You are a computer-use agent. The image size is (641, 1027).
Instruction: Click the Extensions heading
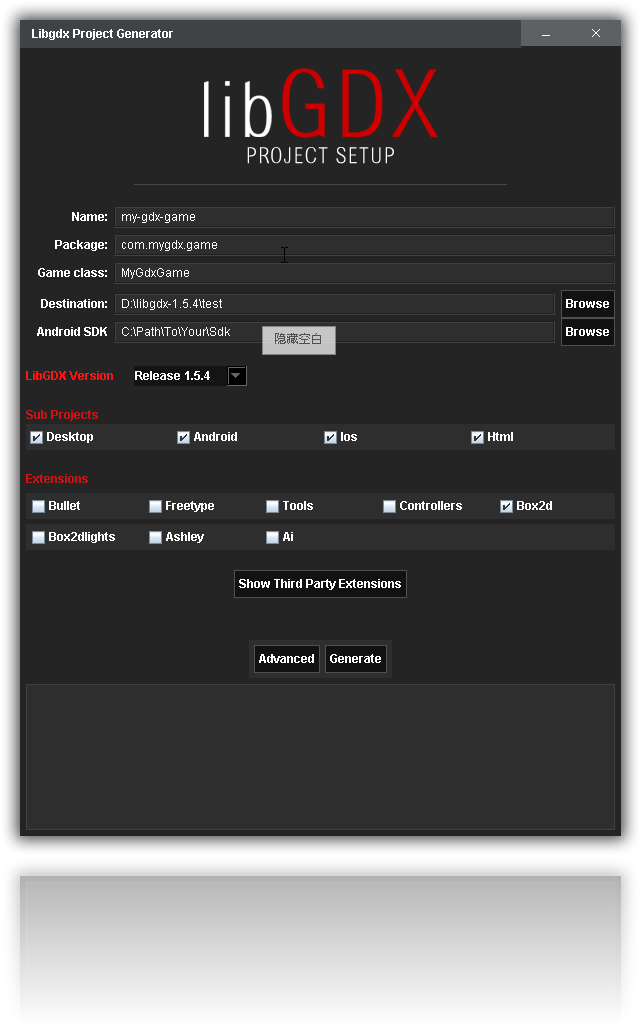coord(56,479)
